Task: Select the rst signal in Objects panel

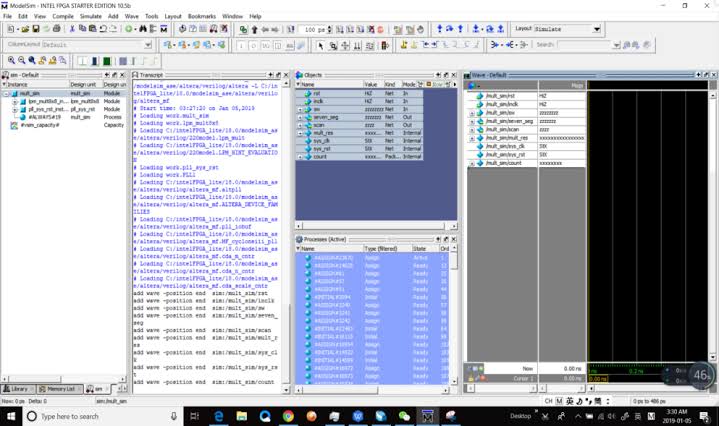Action: coord(360,94)
